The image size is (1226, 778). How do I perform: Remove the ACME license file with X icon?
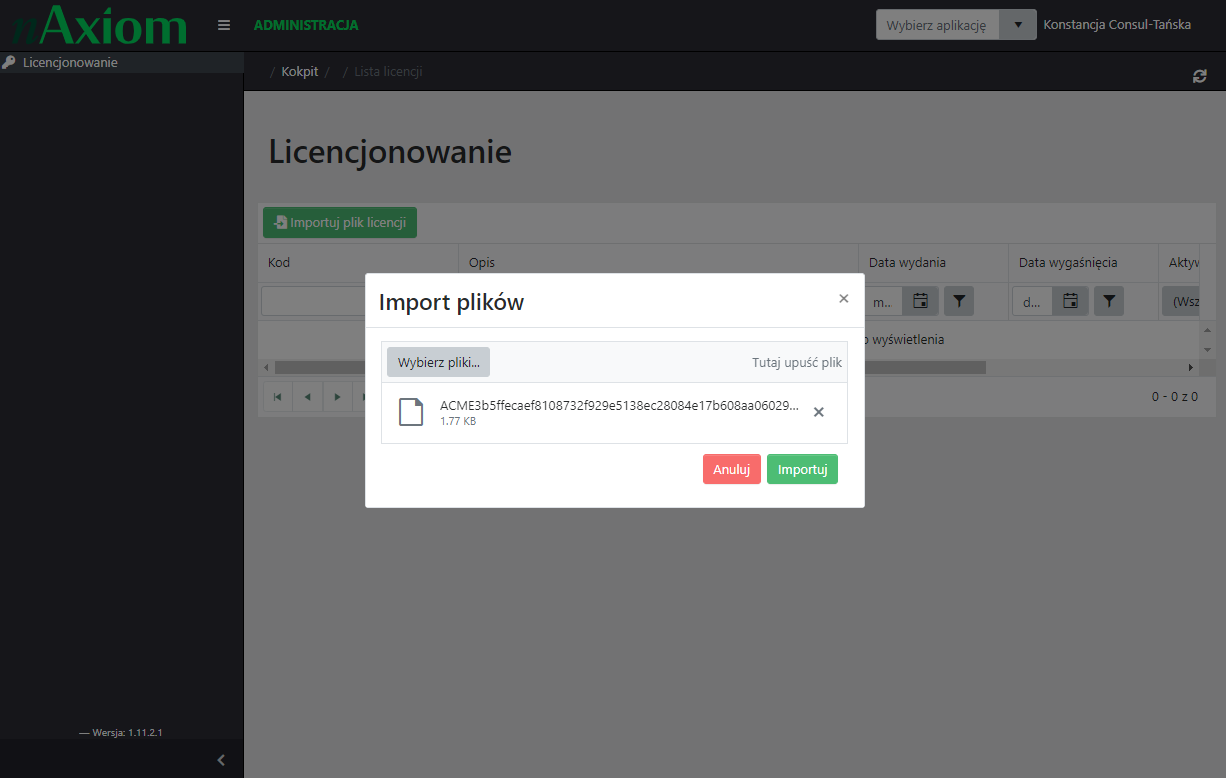pos(818,411)
